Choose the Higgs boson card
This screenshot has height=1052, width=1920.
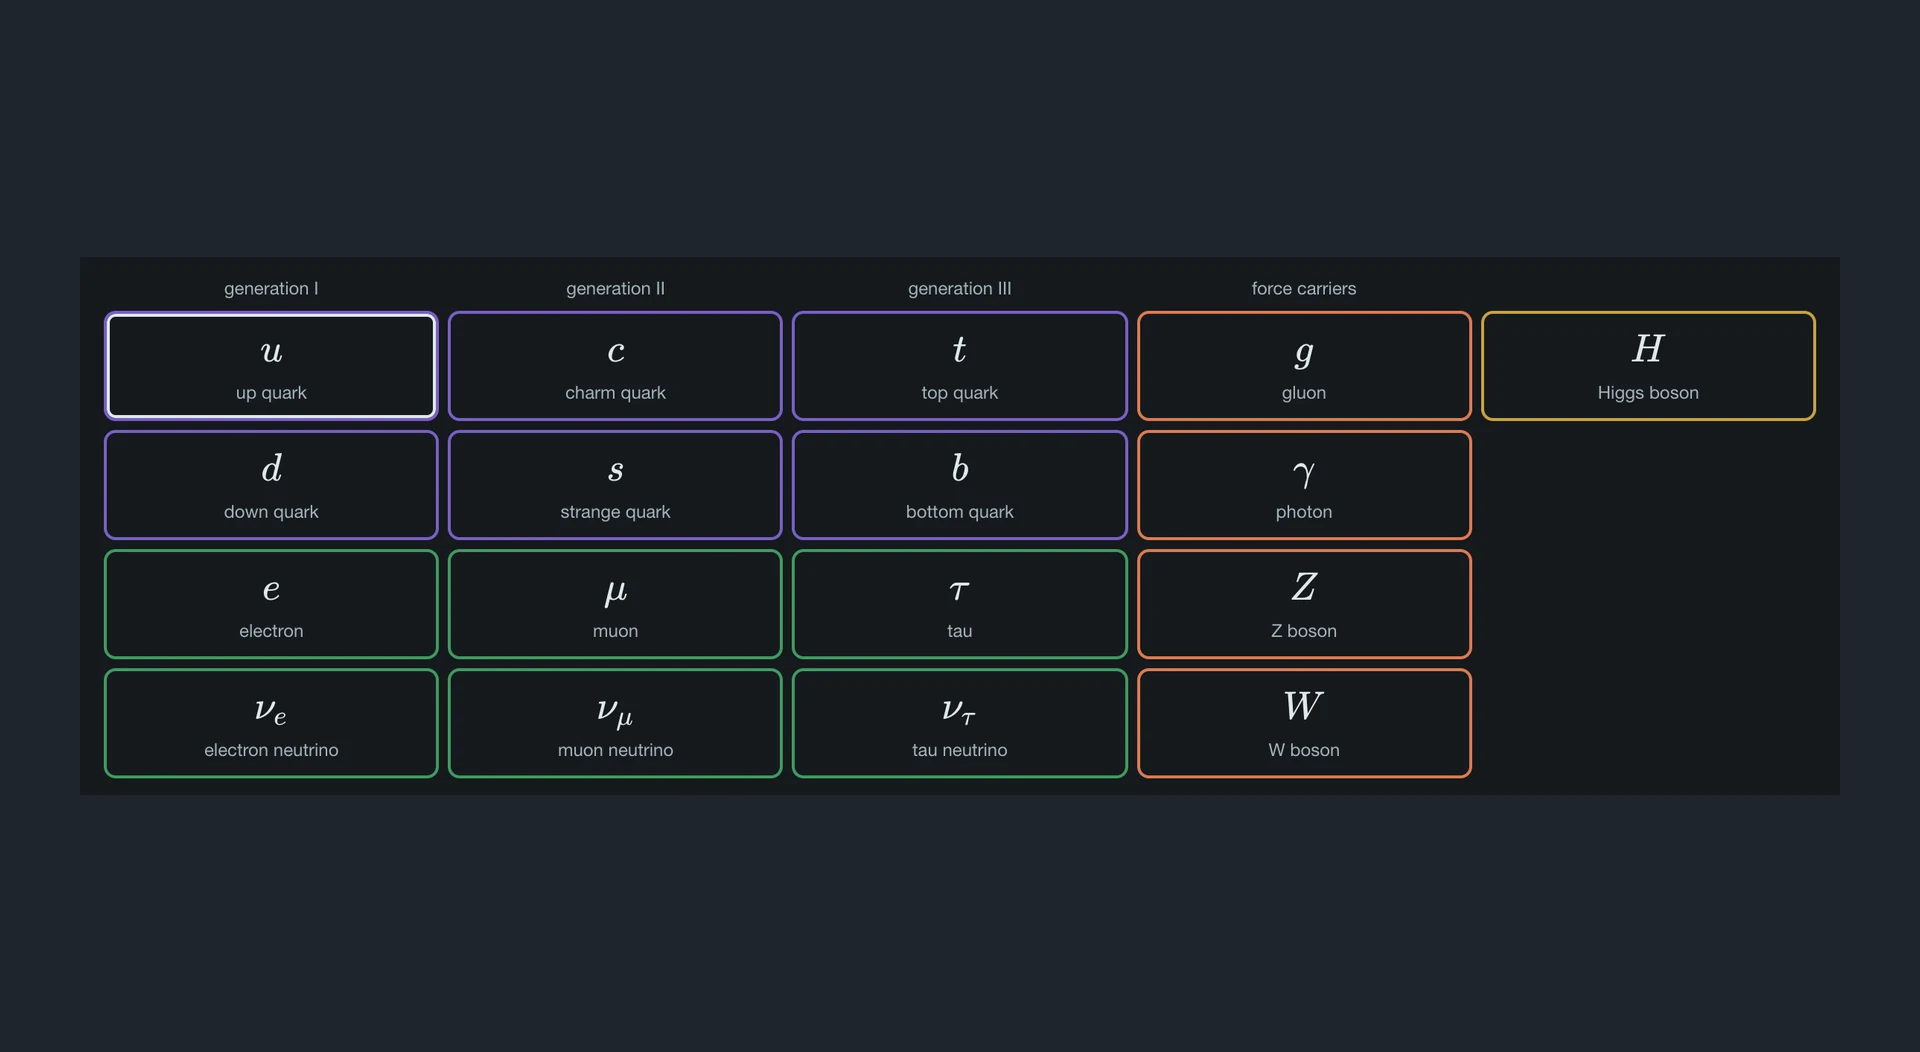[x=1648, y=366]
